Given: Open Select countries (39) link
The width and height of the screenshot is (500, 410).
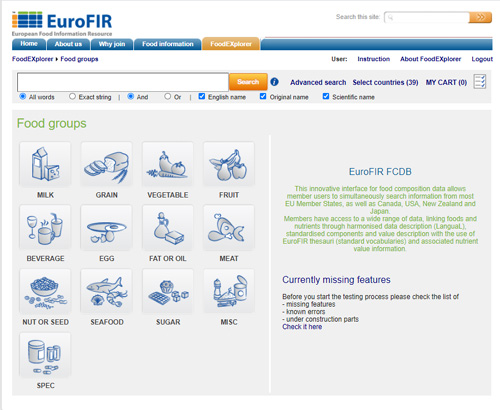Looking at the screenshot, I should 385,82.
